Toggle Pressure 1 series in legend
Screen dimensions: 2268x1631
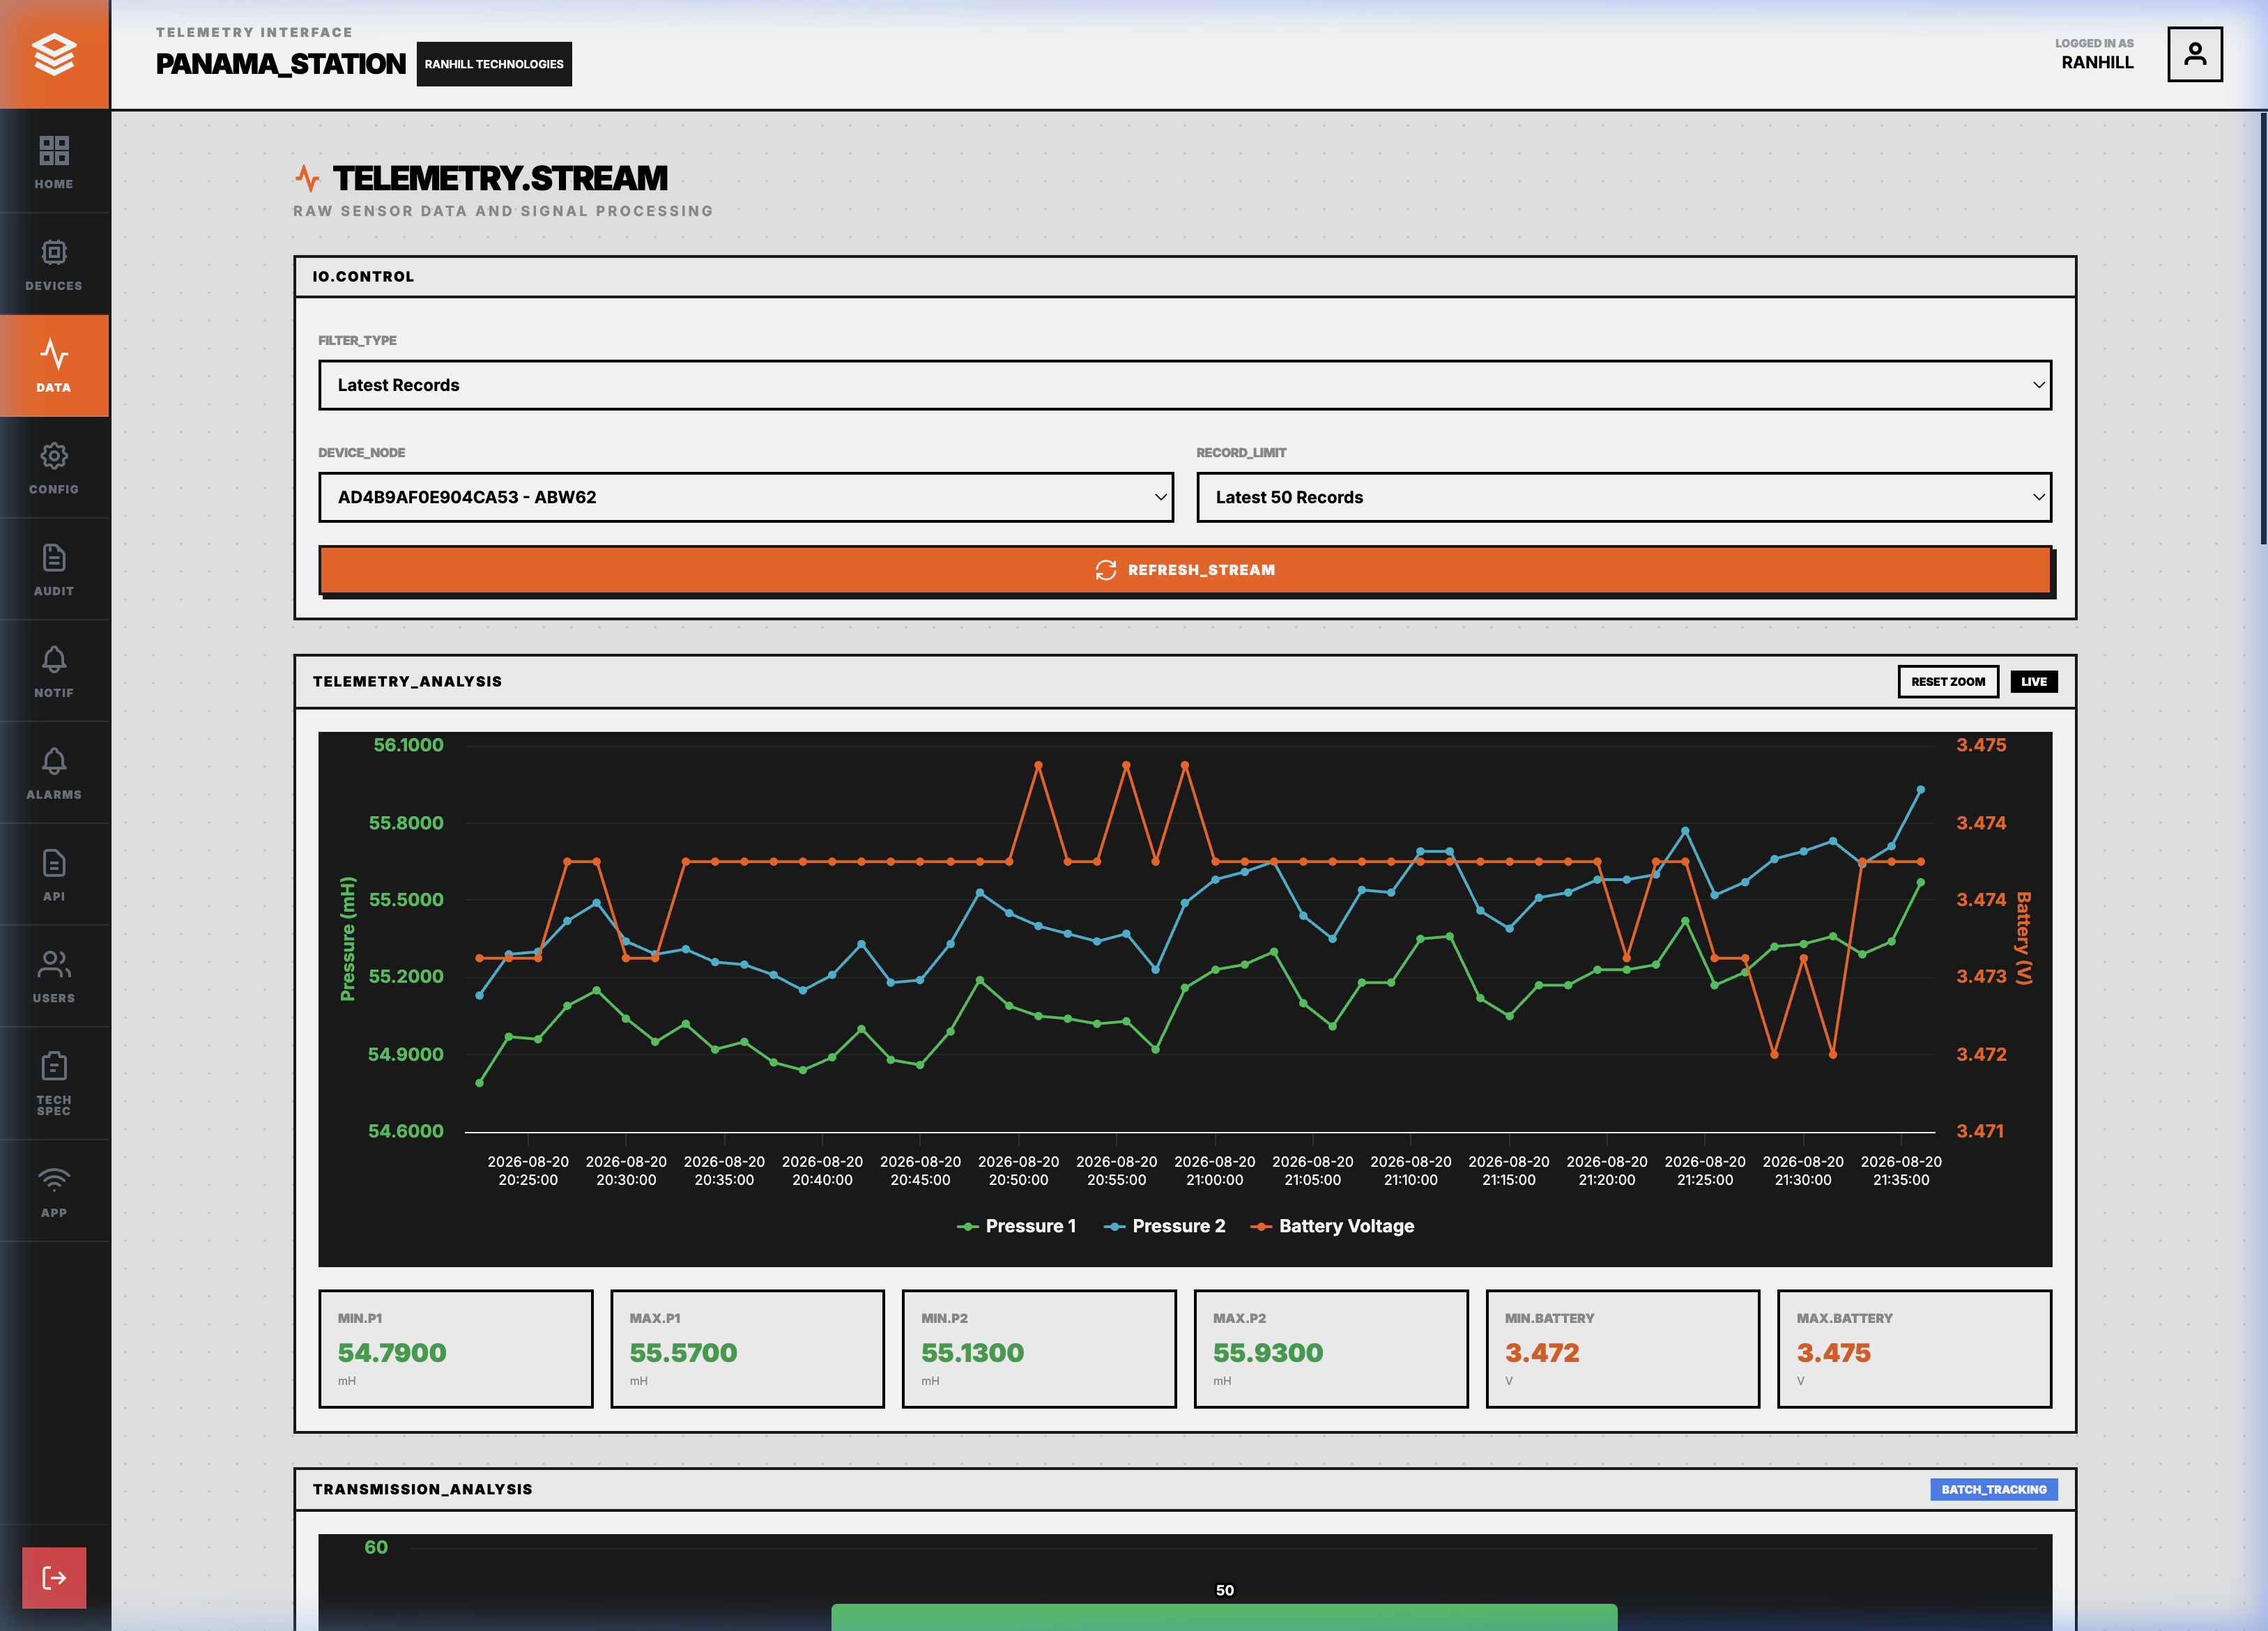(1016, 1226)
